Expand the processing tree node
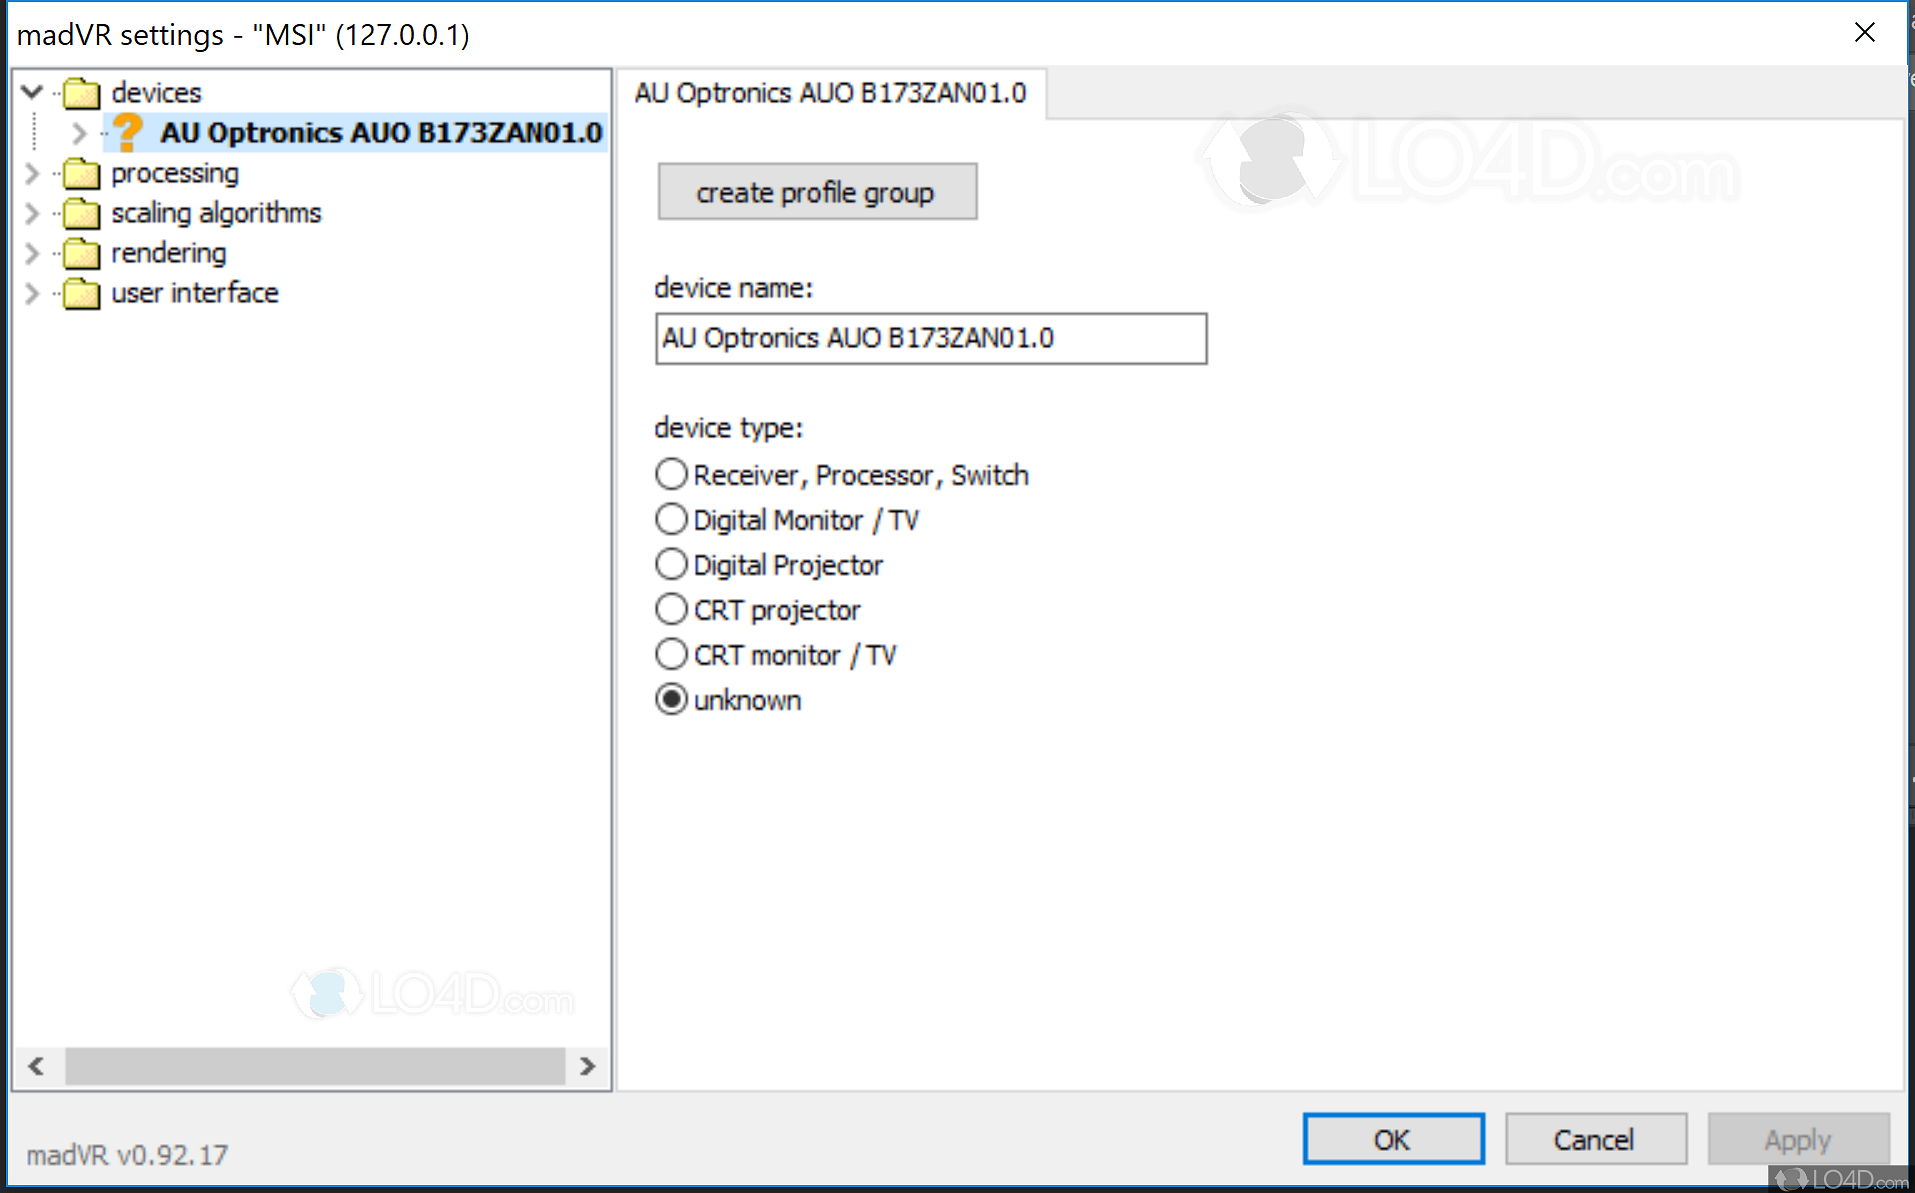The image size is (1915, 1193). pos(32,173)
